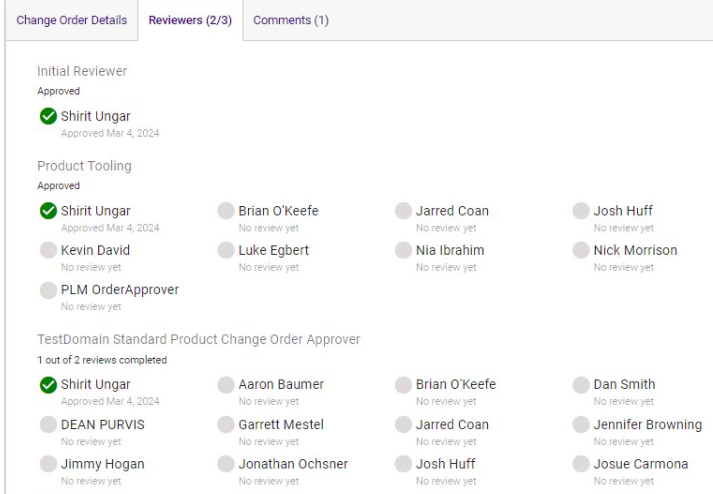Click Shirit Ungar's green checkmark in Product Tooling
This screenshot has width=713, height=494.
[x=47, y=211]
